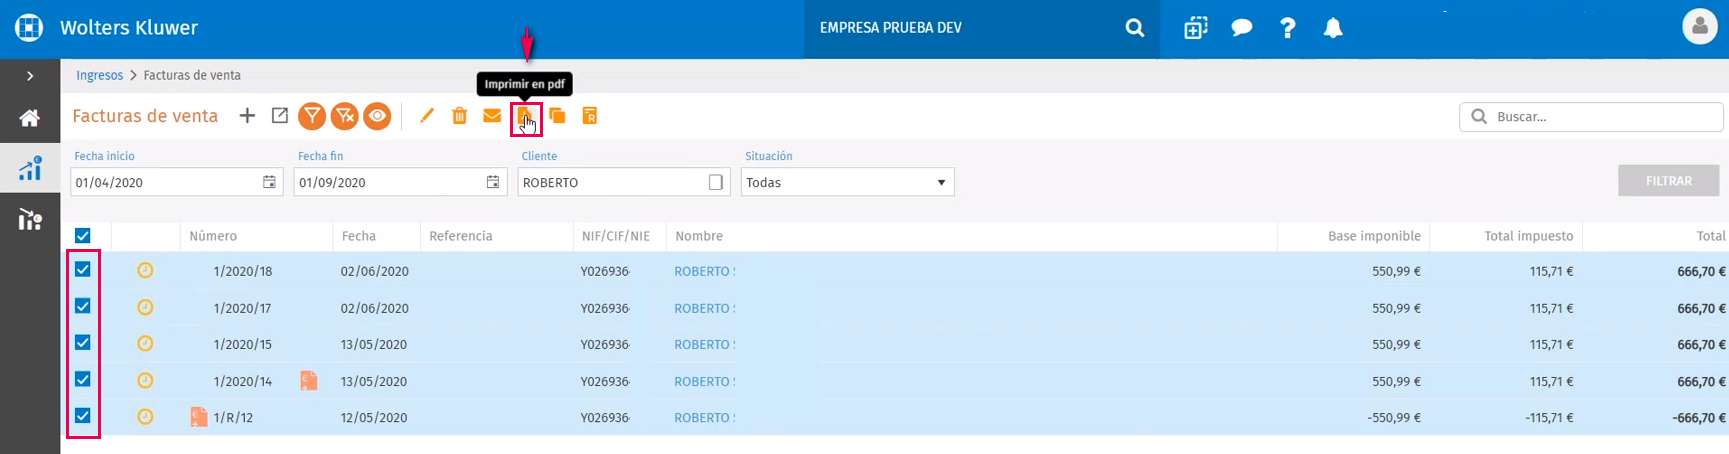Open the chat messages icon
Viewport: 1729px width, 454px height.
click(1242, 28)
